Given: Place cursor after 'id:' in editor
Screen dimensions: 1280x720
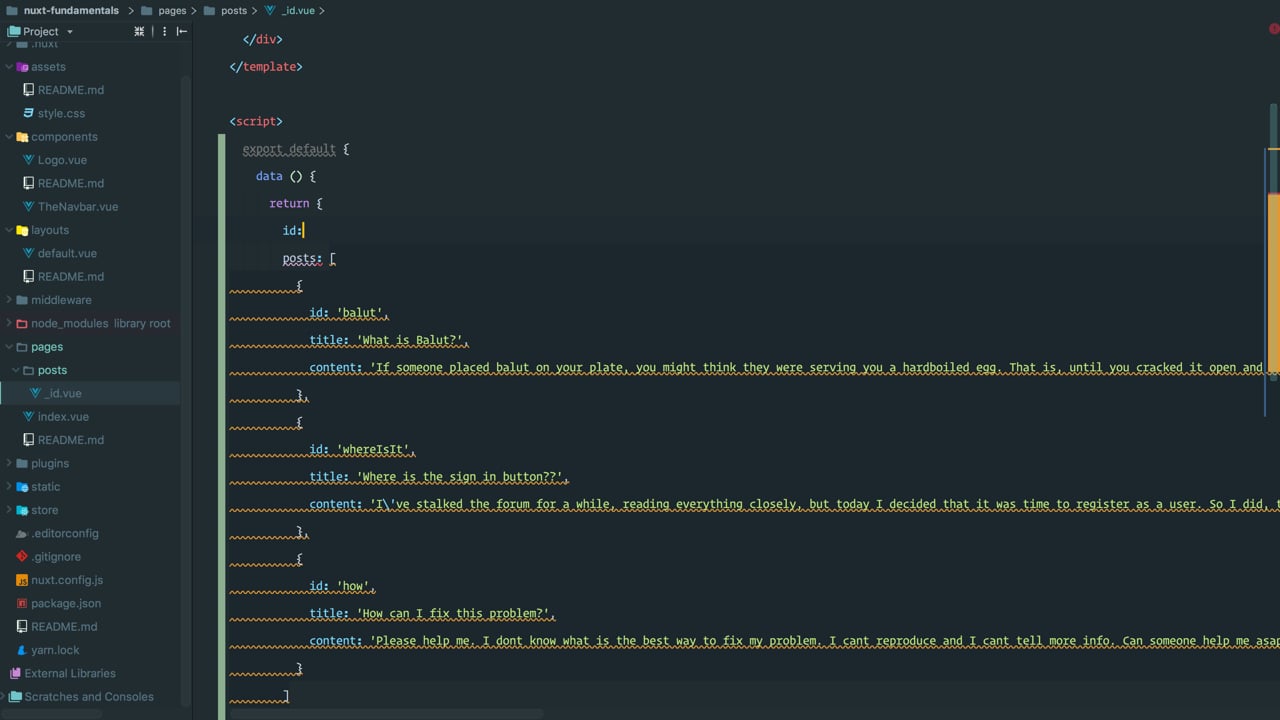Looking at the screenshot, I should [303, 231].
